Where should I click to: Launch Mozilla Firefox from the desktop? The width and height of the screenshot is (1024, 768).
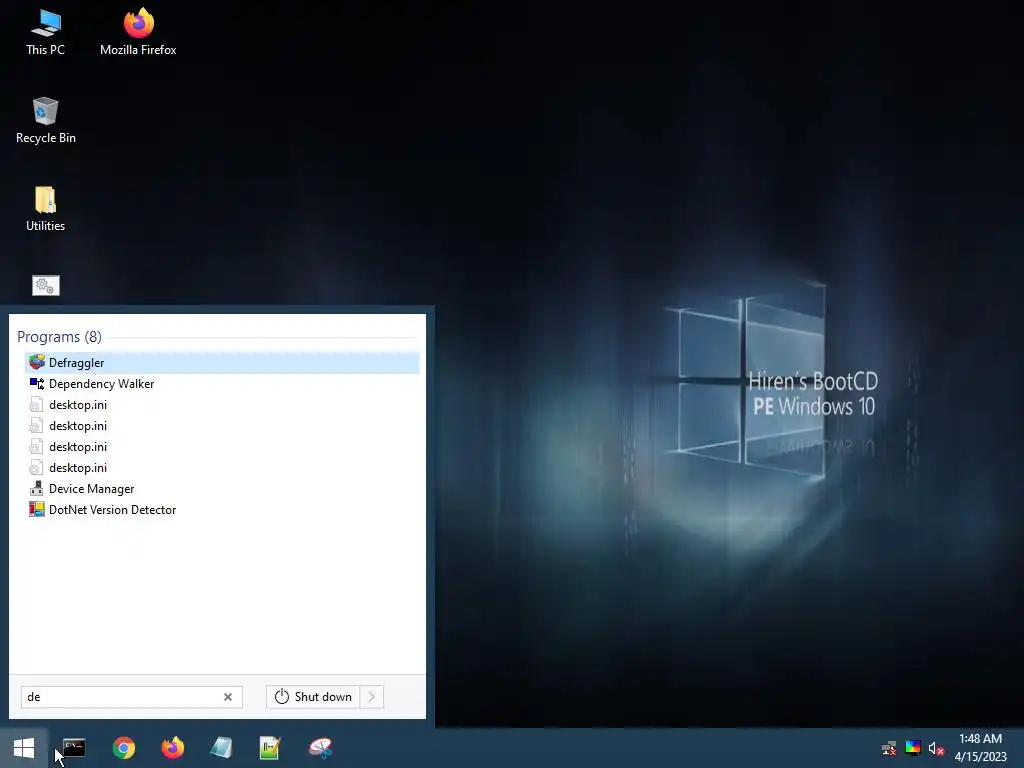[x=138, y=33]
